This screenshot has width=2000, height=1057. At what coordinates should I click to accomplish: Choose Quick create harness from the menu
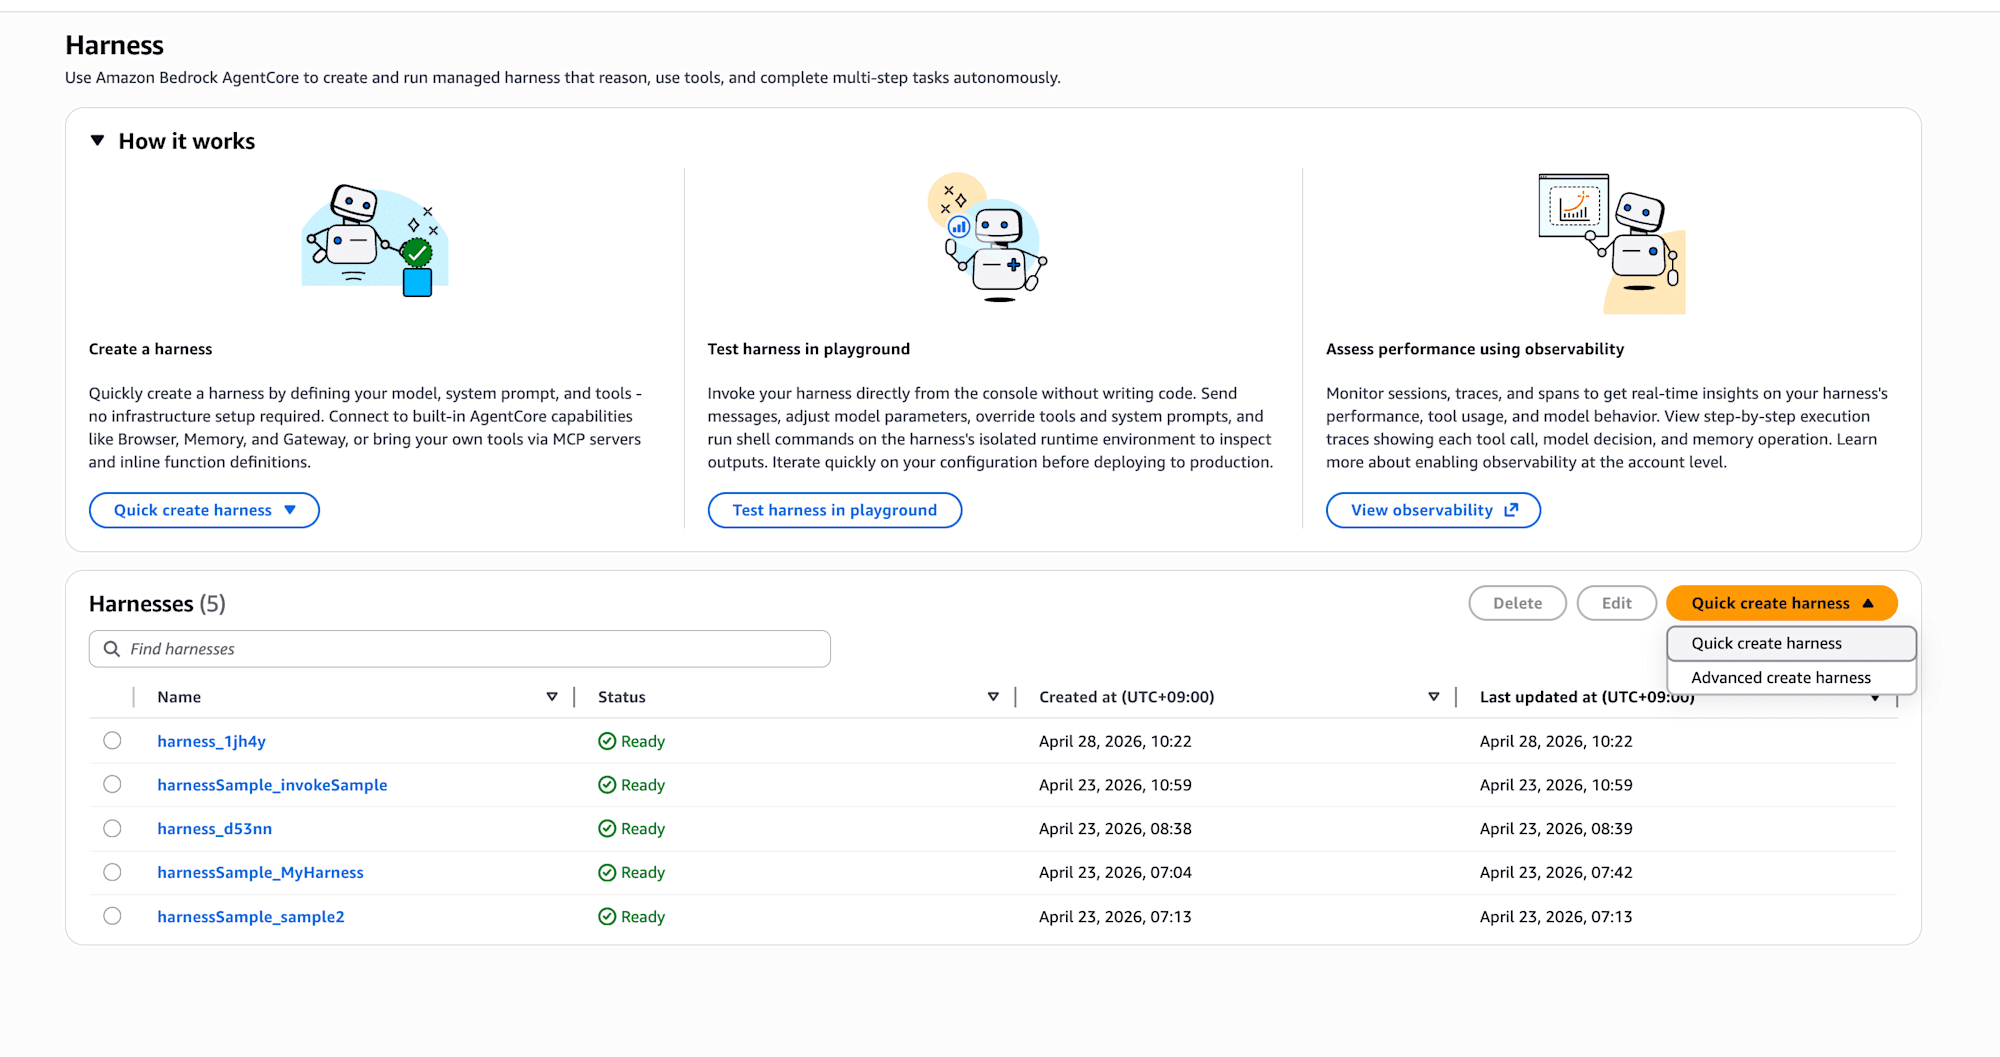click(1791, 643)
